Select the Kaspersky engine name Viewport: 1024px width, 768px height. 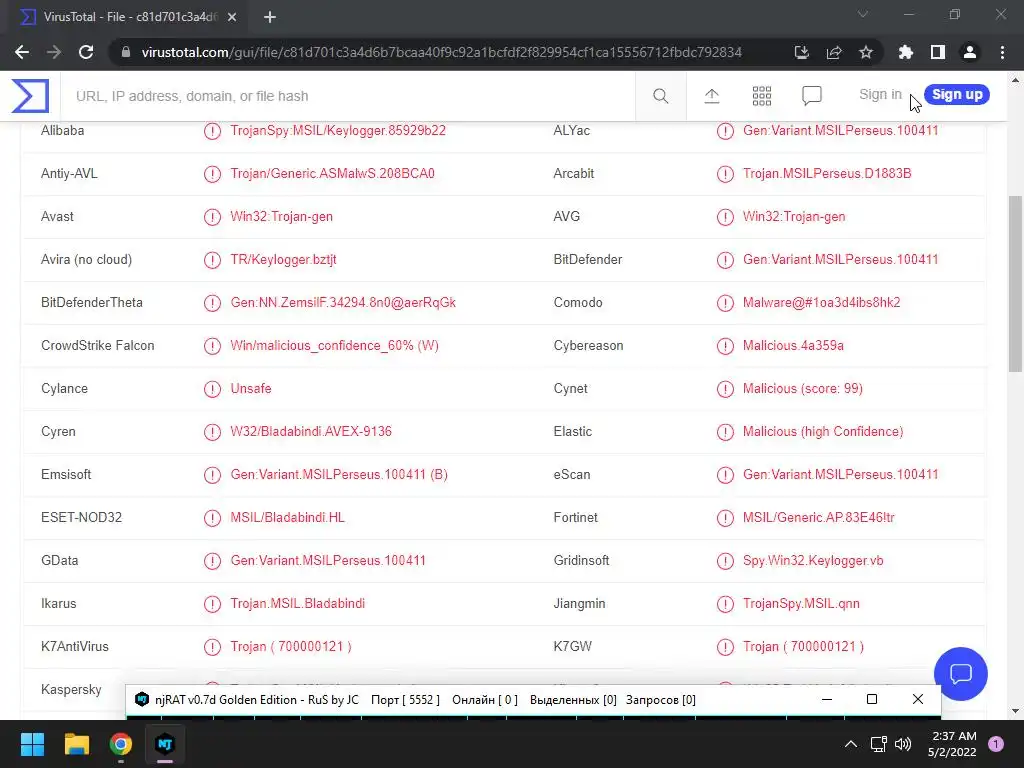[71, 690]
